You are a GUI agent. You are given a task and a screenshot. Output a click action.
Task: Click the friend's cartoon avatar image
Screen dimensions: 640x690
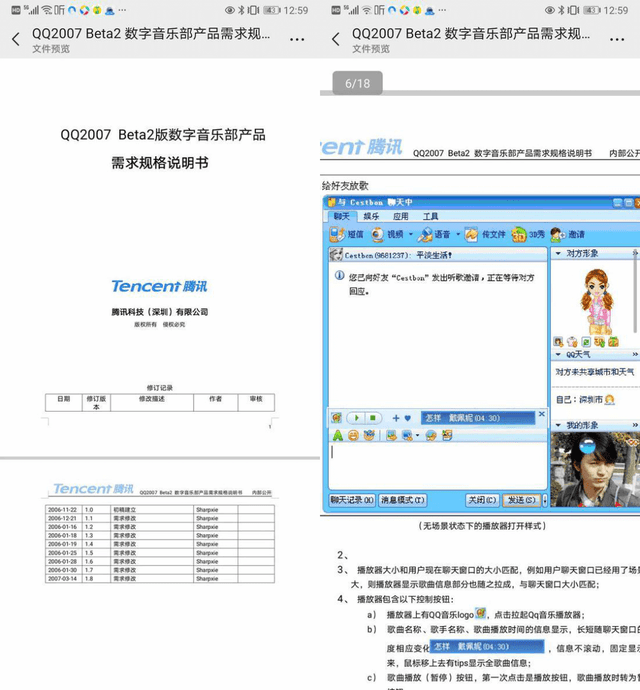(x=596, y=301)
